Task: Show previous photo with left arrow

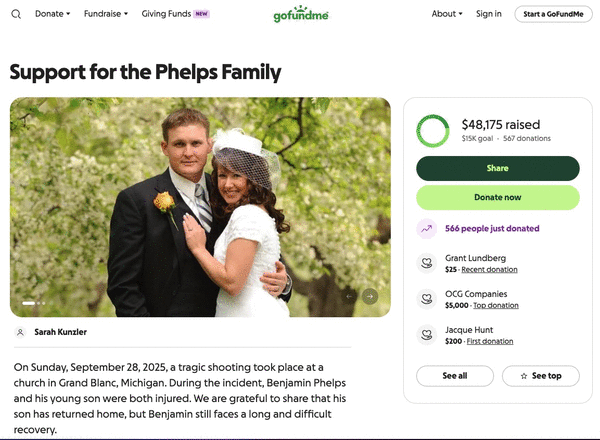Action: click(x=350, y=296)
